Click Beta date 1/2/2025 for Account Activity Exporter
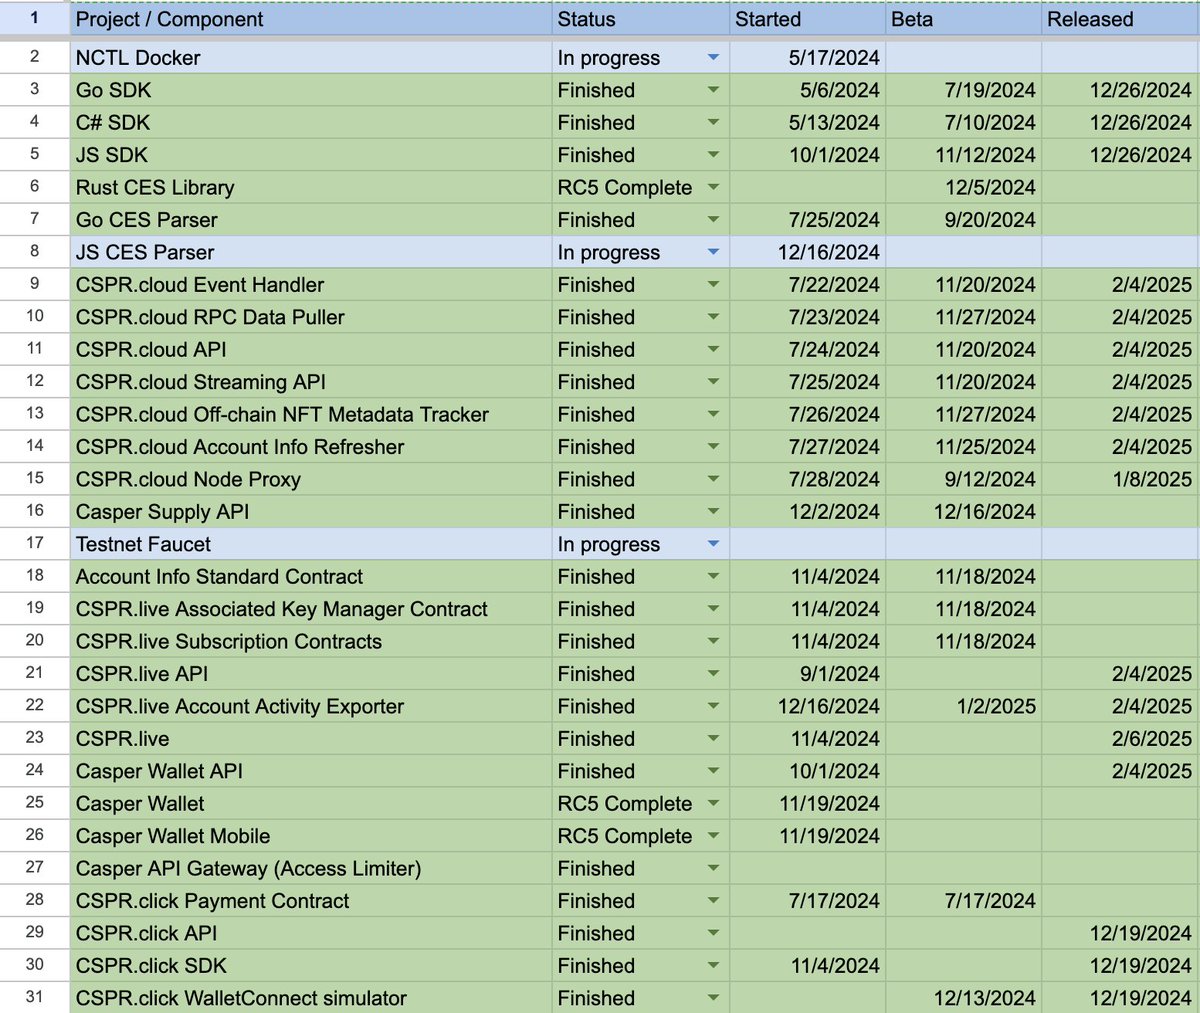The image size is (1200, 1013). [963, 706]
